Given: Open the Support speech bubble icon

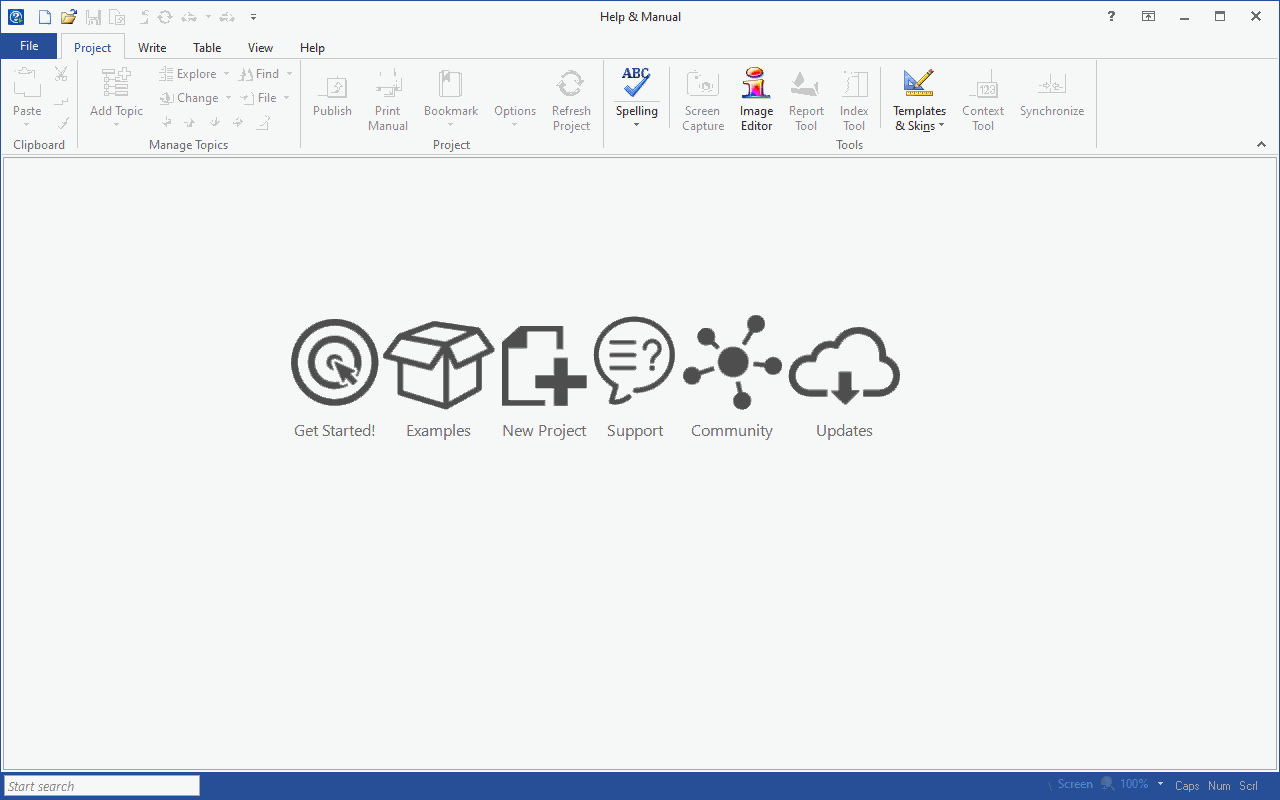Looking at the screenshot, I should [x=635, y=360].
